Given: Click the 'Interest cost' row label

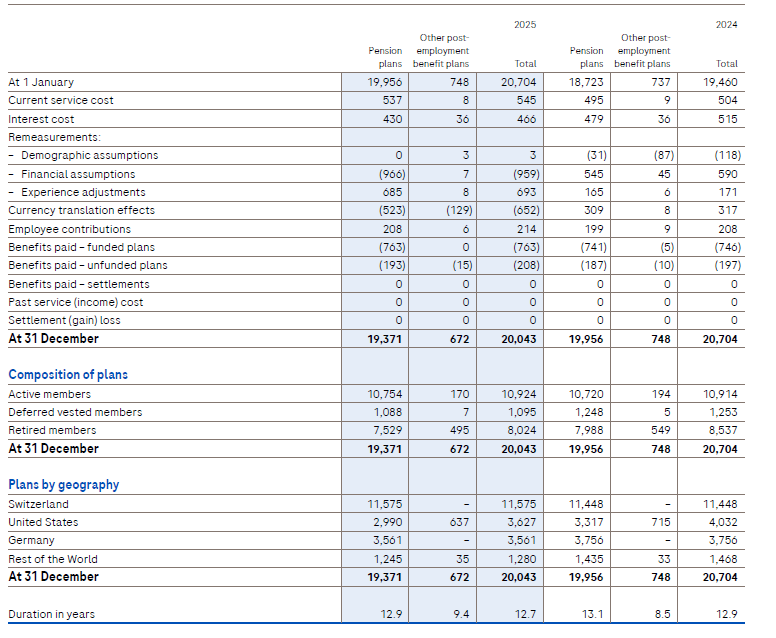Looking at the screenshot, I should [41, 119].
